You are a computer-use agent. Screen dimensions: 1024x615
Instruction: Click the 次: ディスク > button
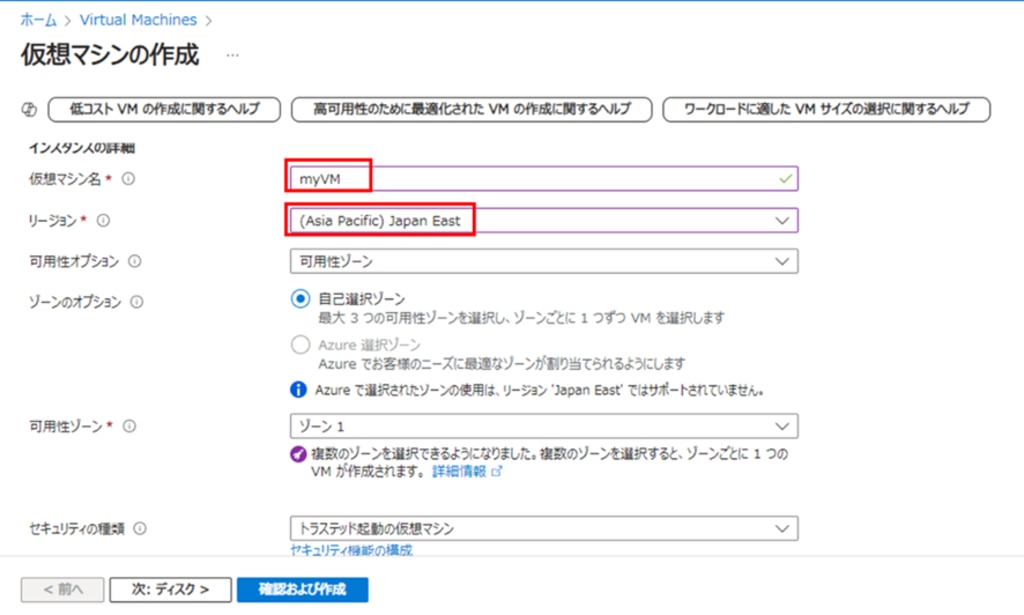point(170,590)
